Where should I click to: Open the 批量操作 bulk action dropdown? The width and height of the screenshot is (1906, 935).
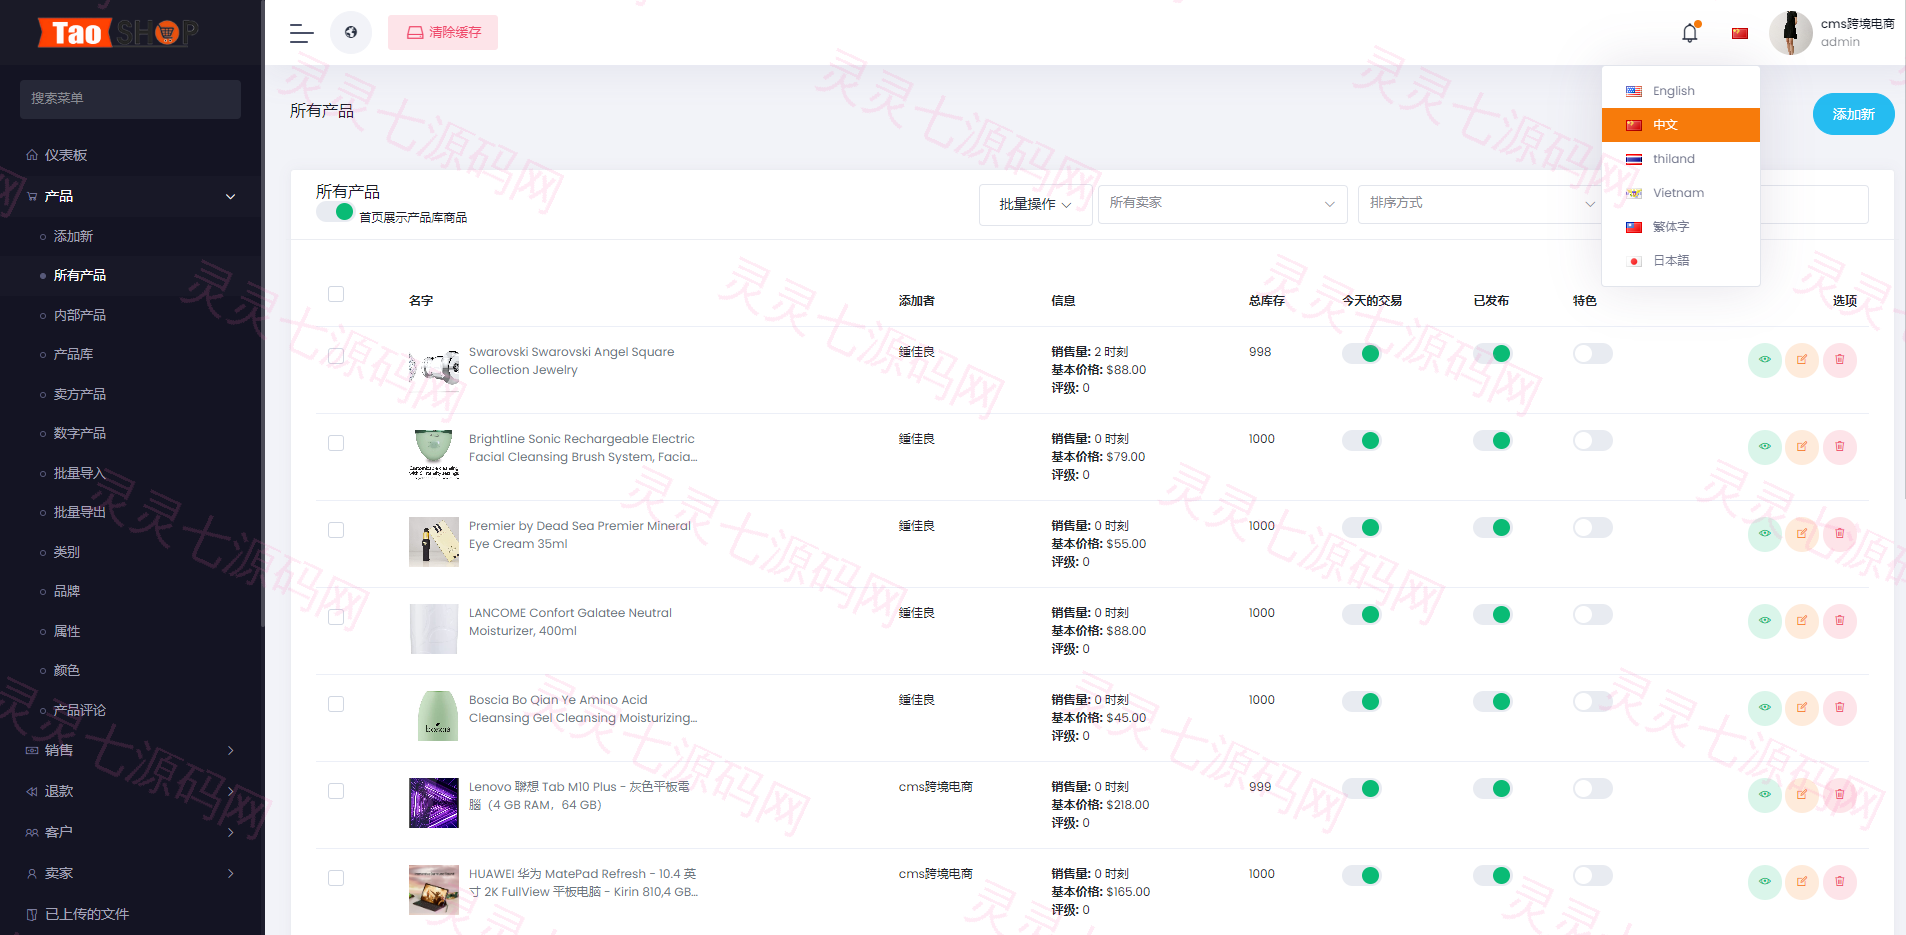pos(1035,204)
